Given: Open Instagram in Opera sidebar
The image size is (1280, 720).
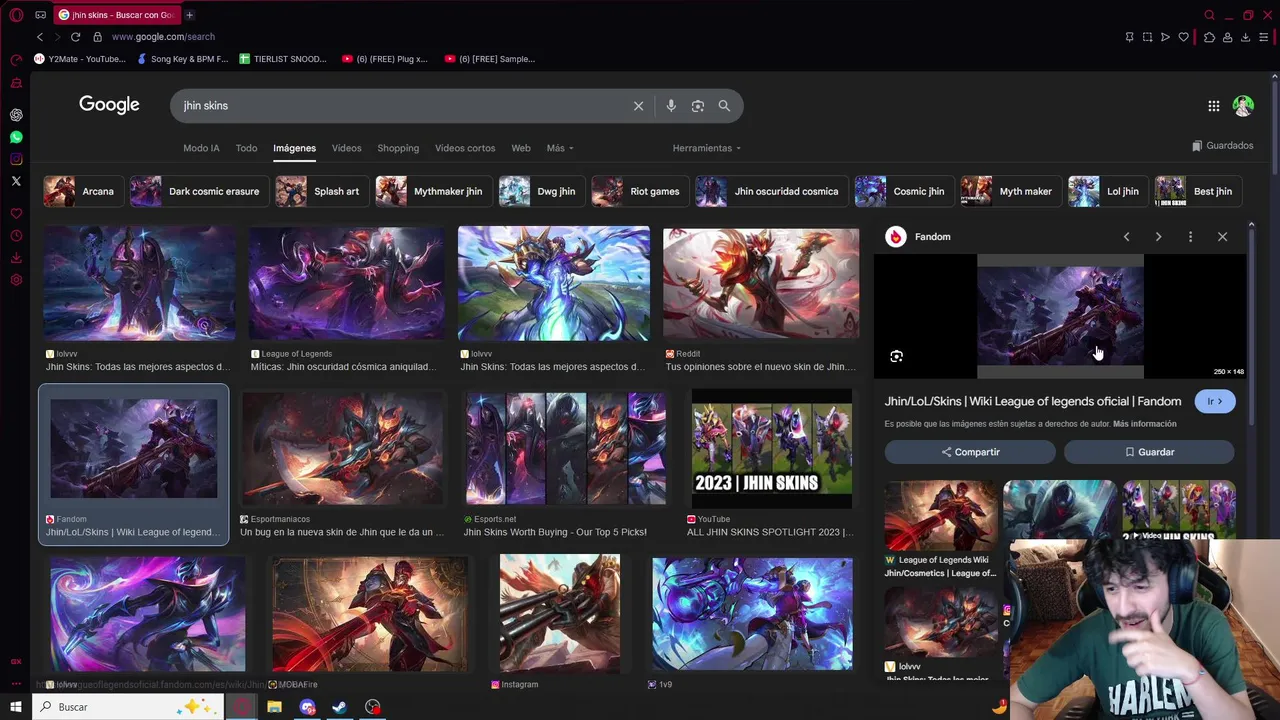Looking at the screenshot, I should 16,159.
